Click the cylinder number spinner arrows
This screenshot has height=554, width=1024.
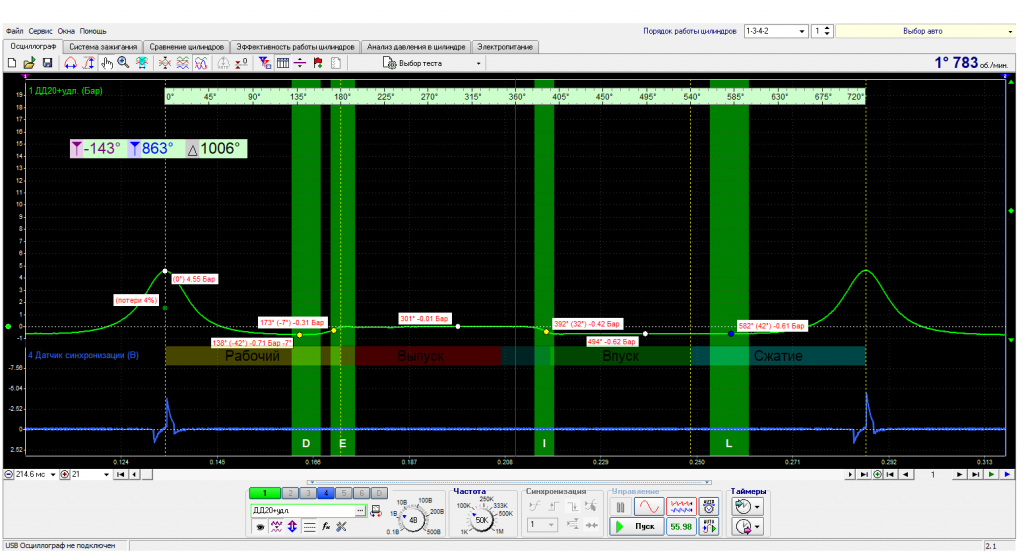pyautogui.click(x=827, y=31)
